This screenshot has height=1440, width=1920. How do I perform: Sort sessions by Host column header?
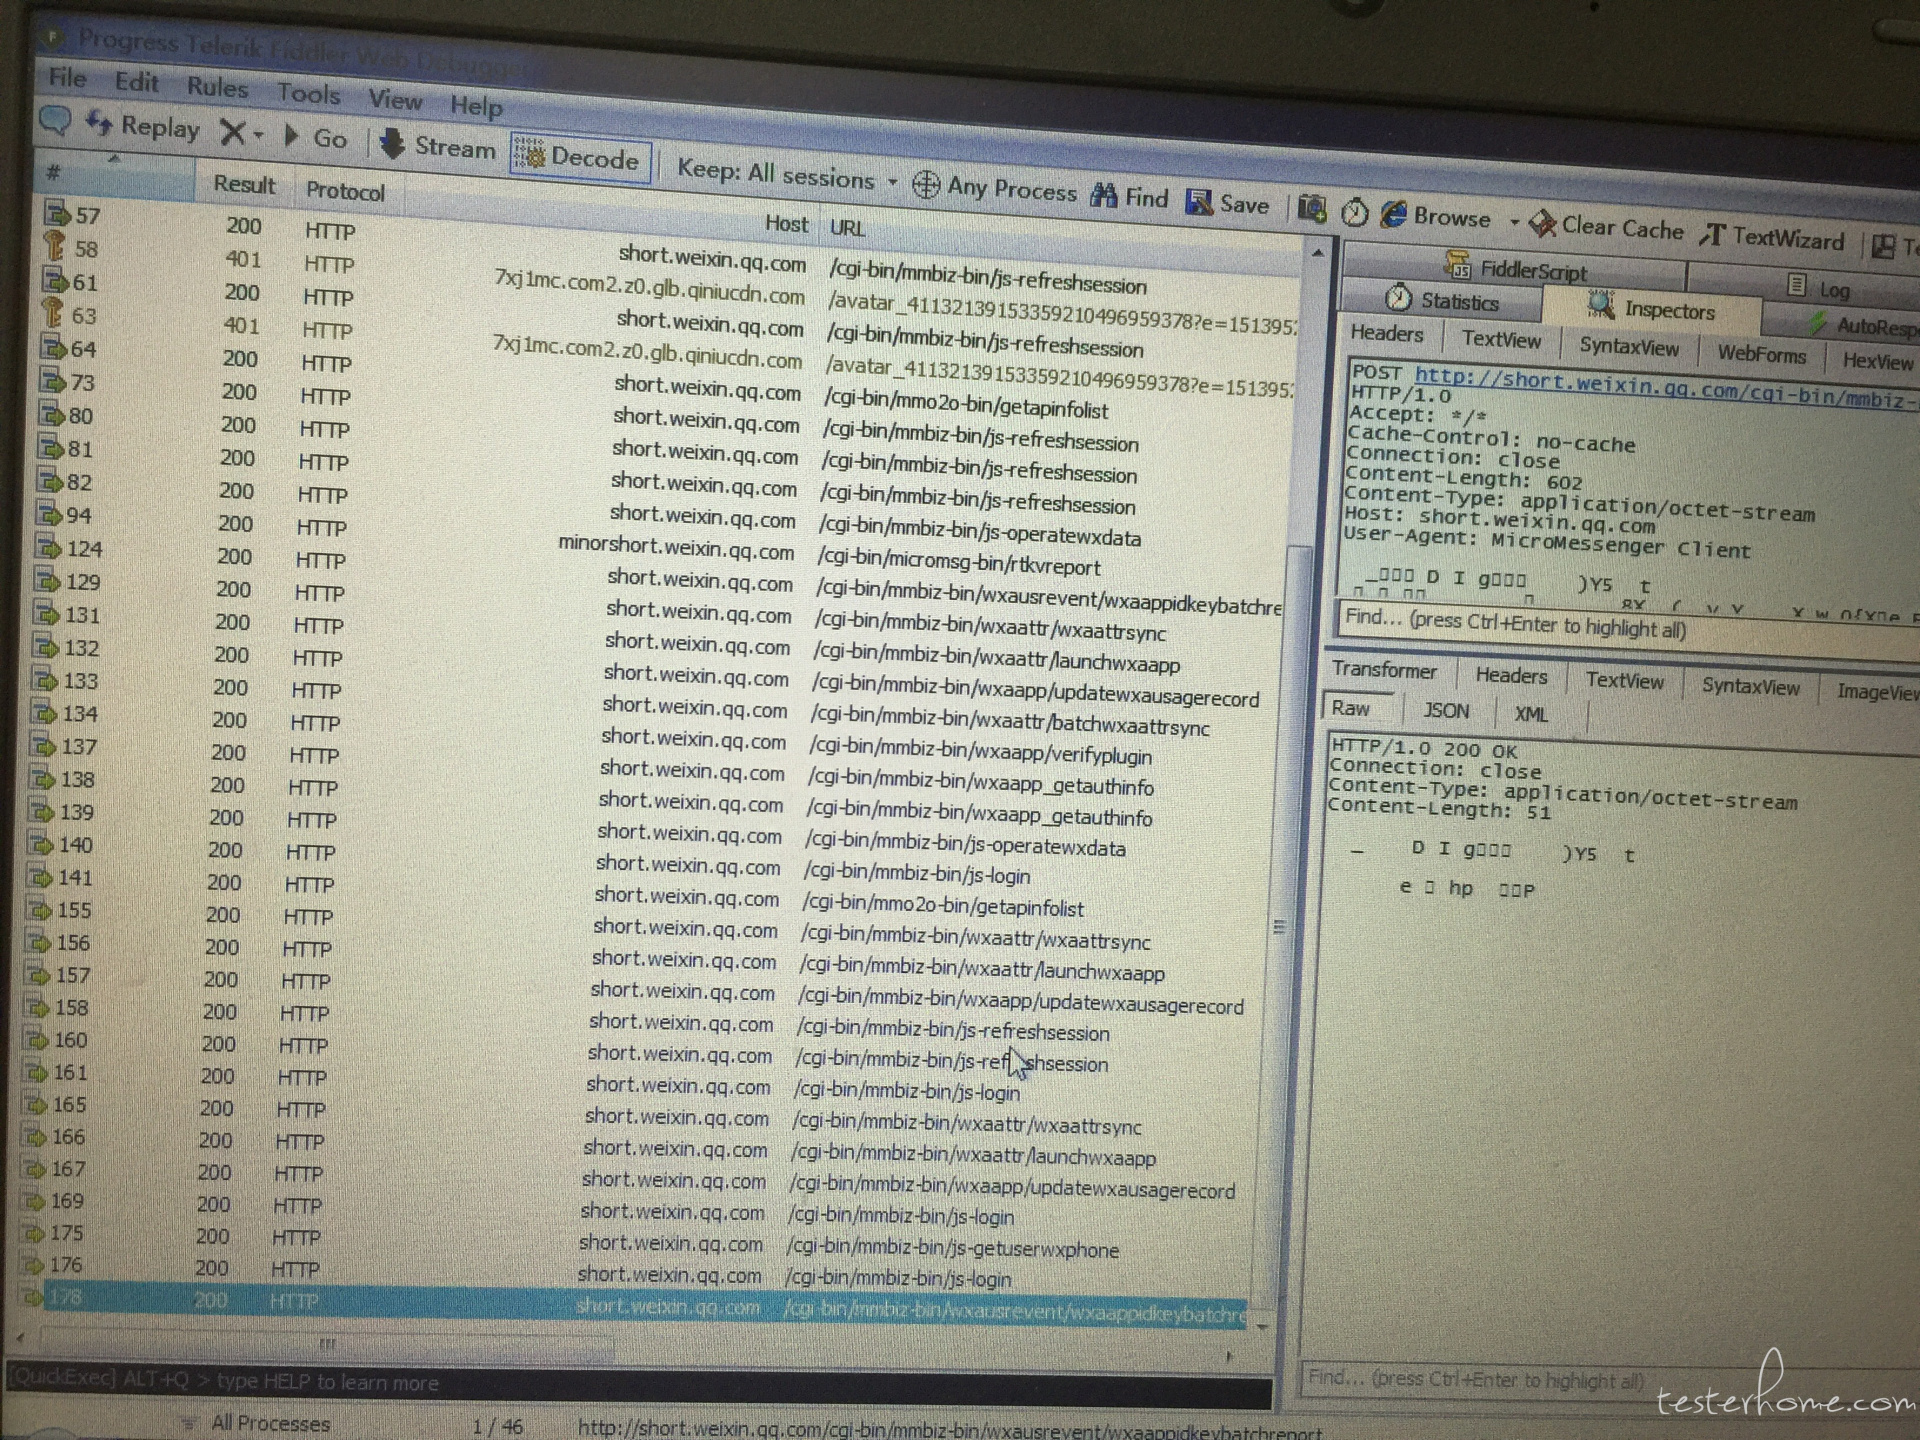coord(786,223)
